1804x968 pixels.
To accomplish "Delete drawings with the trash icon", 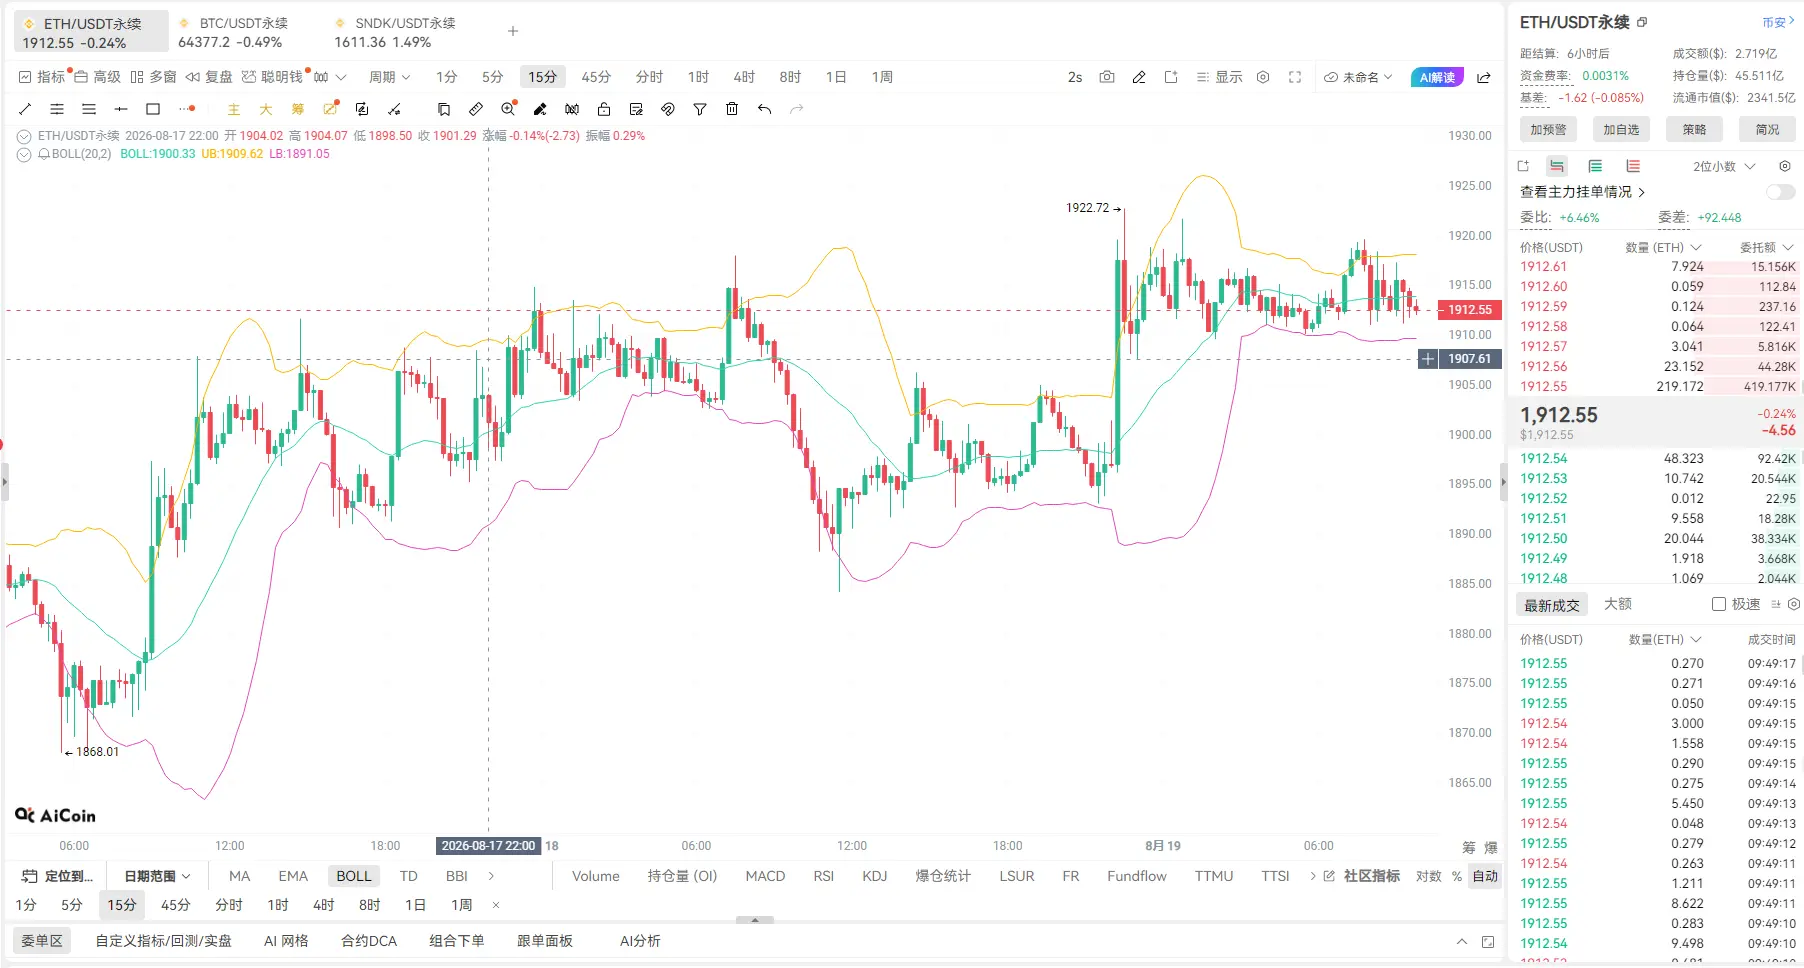I will 732,109.
